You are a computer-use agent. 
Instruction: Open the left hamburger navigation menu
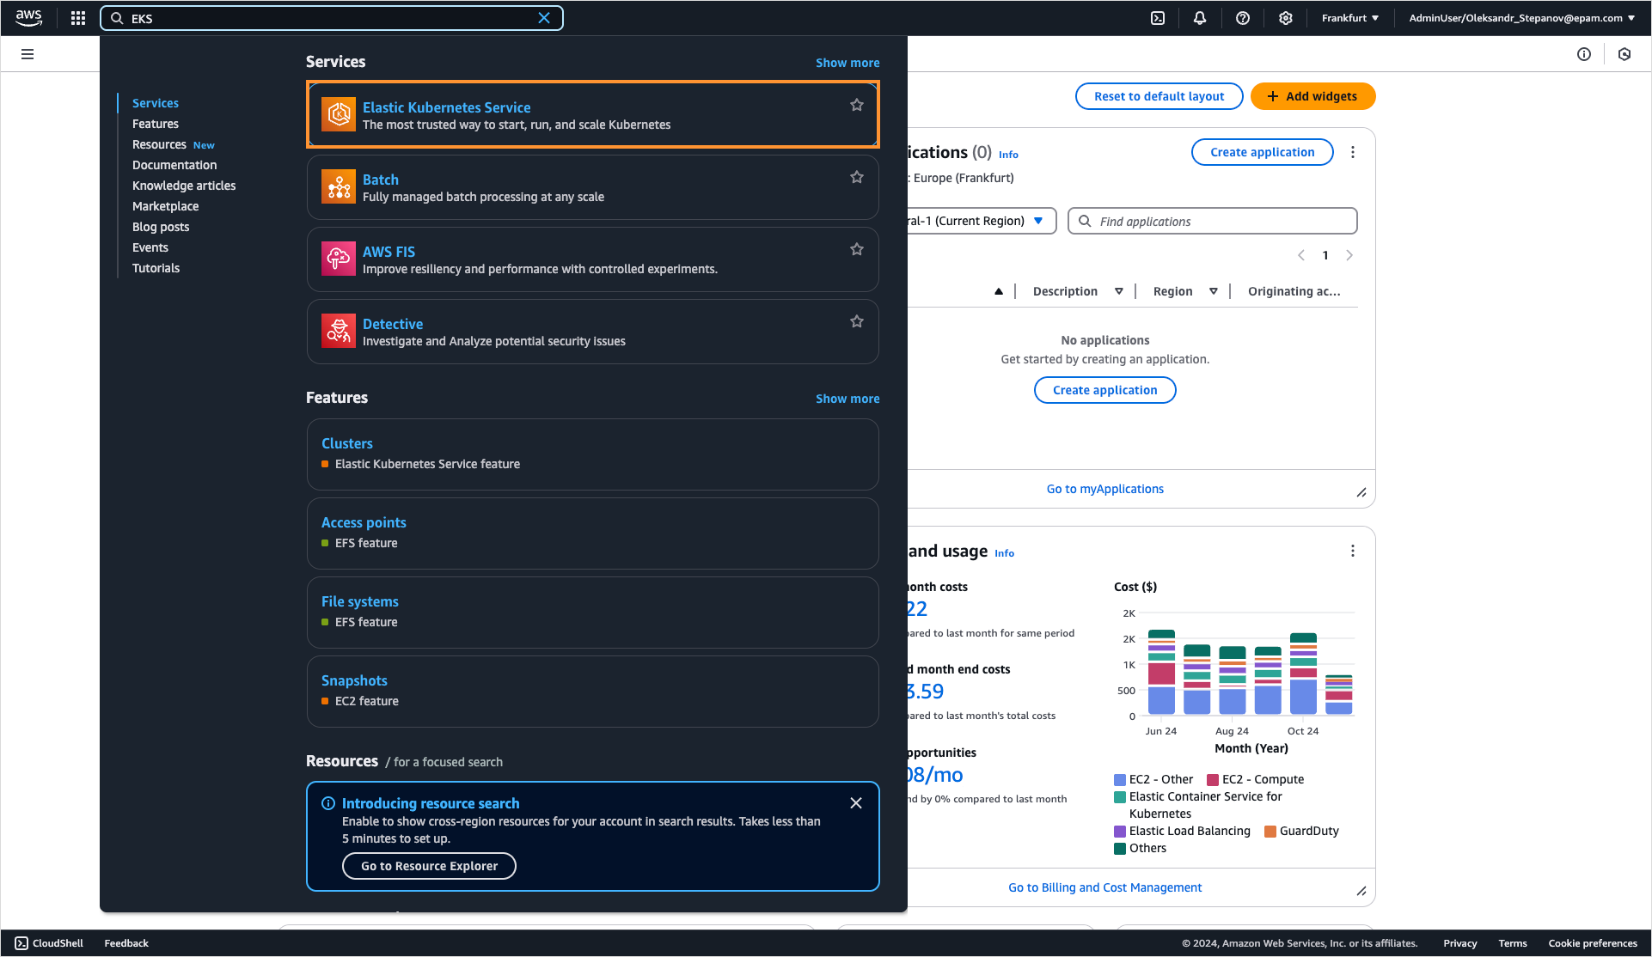(28, 54)
